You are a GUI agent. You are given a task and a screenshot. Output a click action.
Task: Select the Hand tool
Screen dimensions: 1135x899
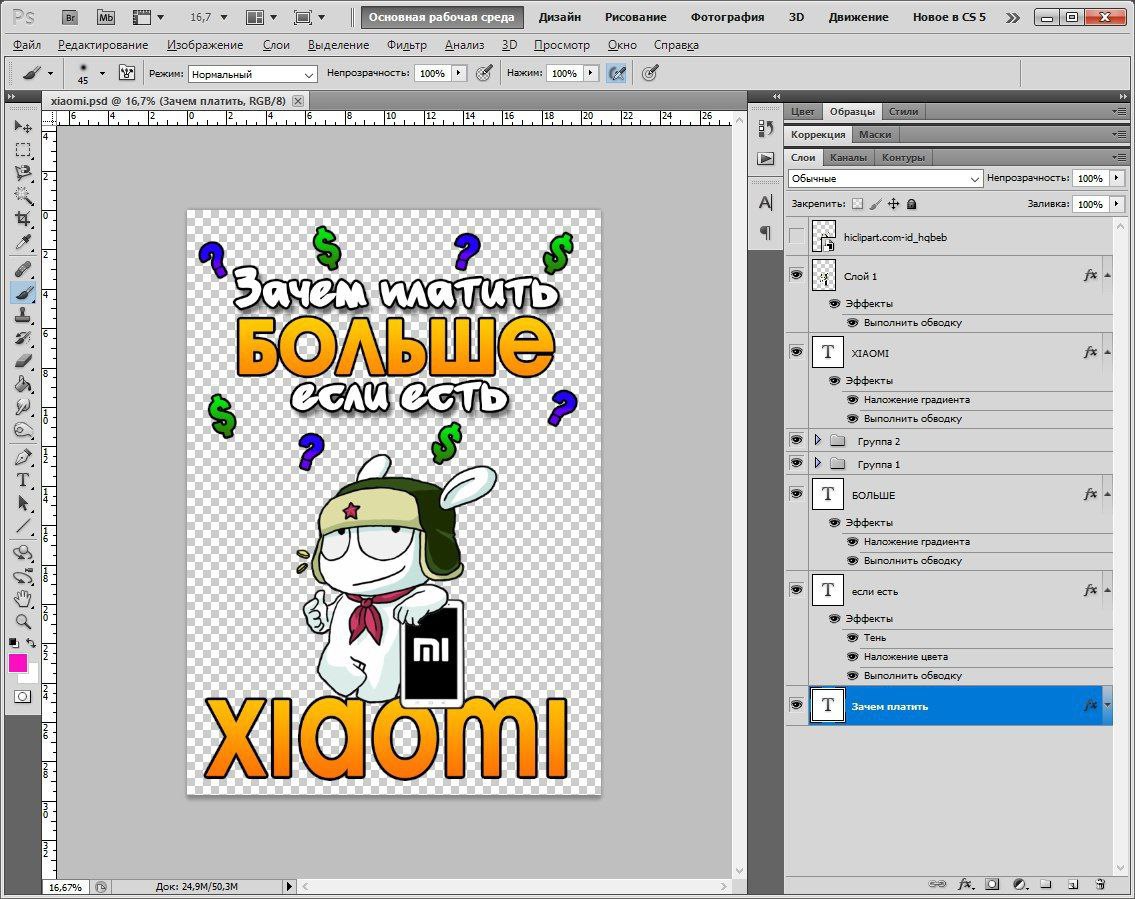pyautogui.click(x=22, y=599)
